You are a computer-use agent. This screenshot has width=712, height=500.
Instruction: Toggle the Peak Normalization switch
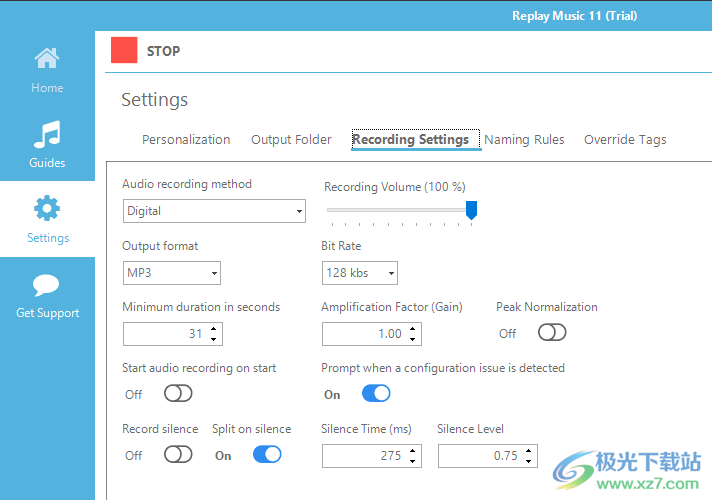point(552,332)
